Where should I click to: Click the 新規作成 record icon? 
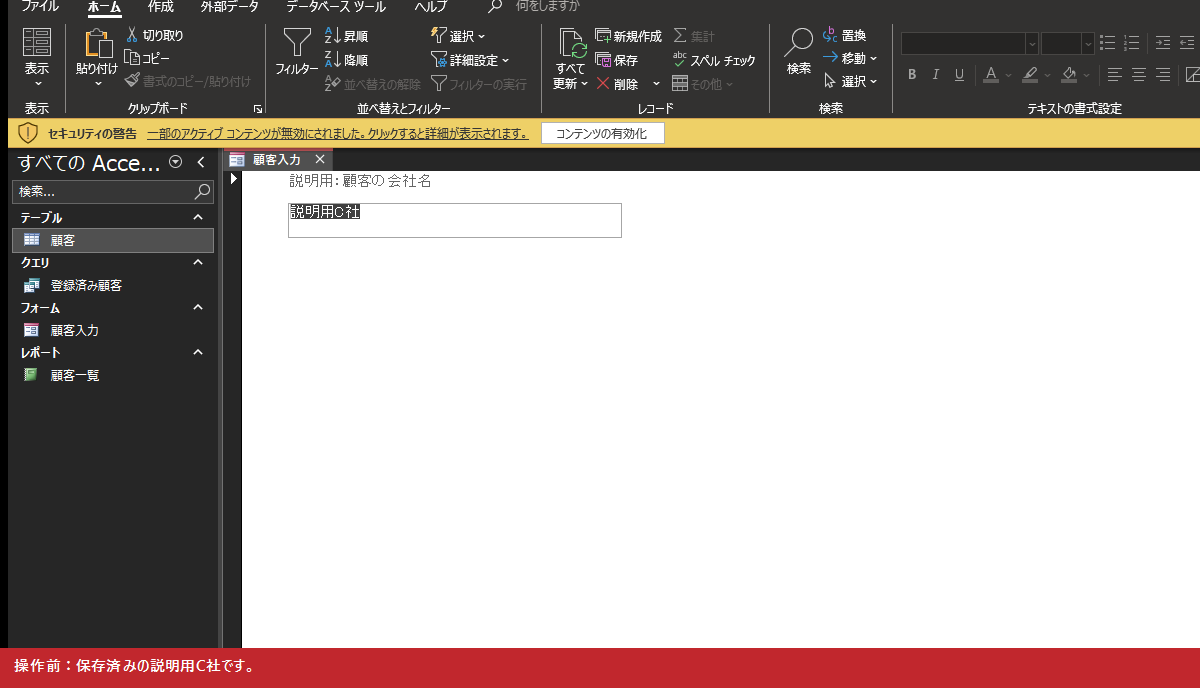click(603, 36)
